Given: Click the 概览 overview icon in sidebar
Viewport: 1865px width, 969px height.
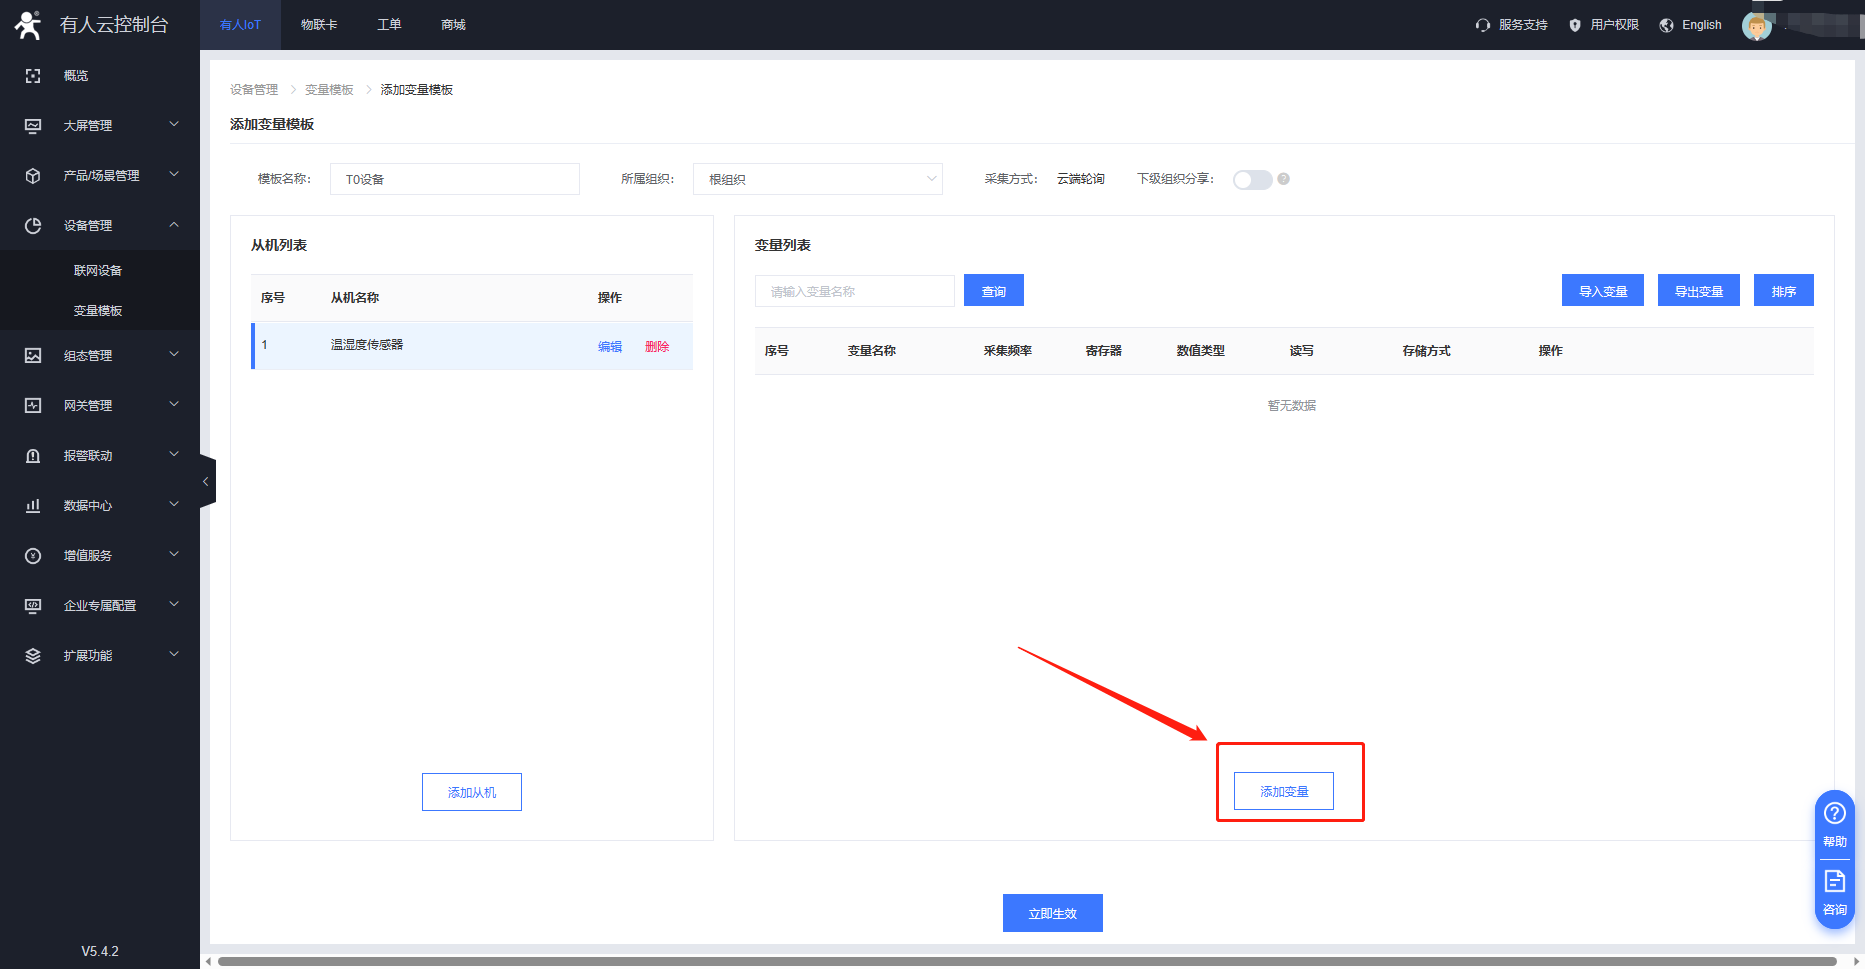Looking at the screenshot, I should coord(33,76).
